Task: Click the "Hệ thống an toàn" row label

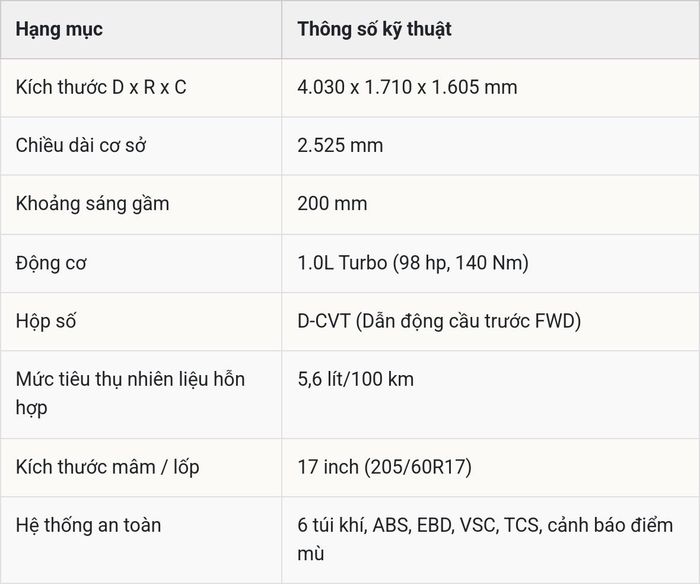Action: tap(88, 526)
